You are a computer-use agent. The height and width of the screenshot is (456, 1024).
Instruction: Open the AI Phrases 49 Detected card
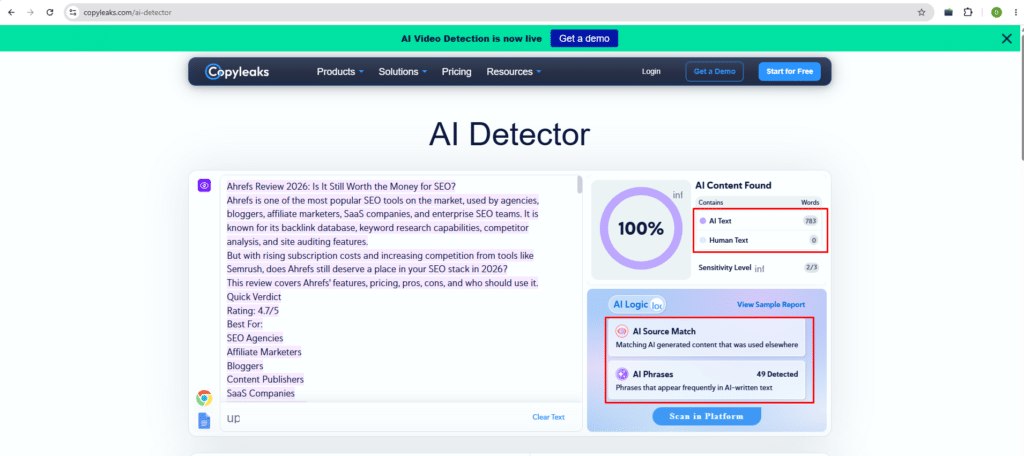707,381
